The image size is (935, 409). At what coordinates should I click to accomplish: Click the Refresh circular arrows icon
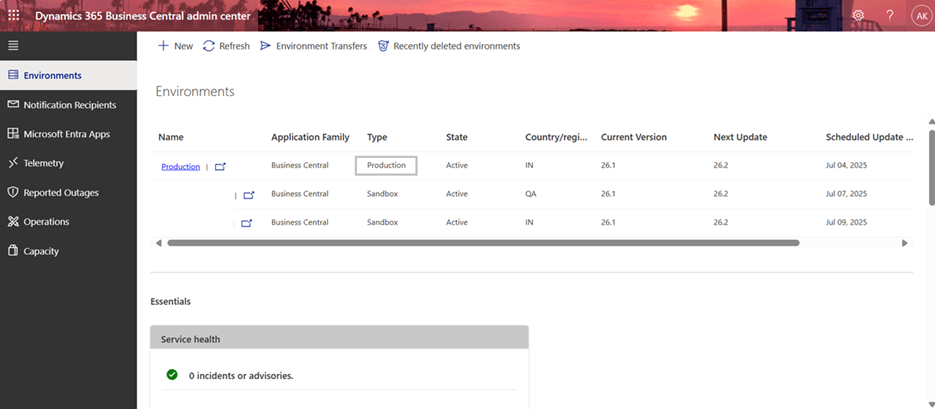coord(209,46)
